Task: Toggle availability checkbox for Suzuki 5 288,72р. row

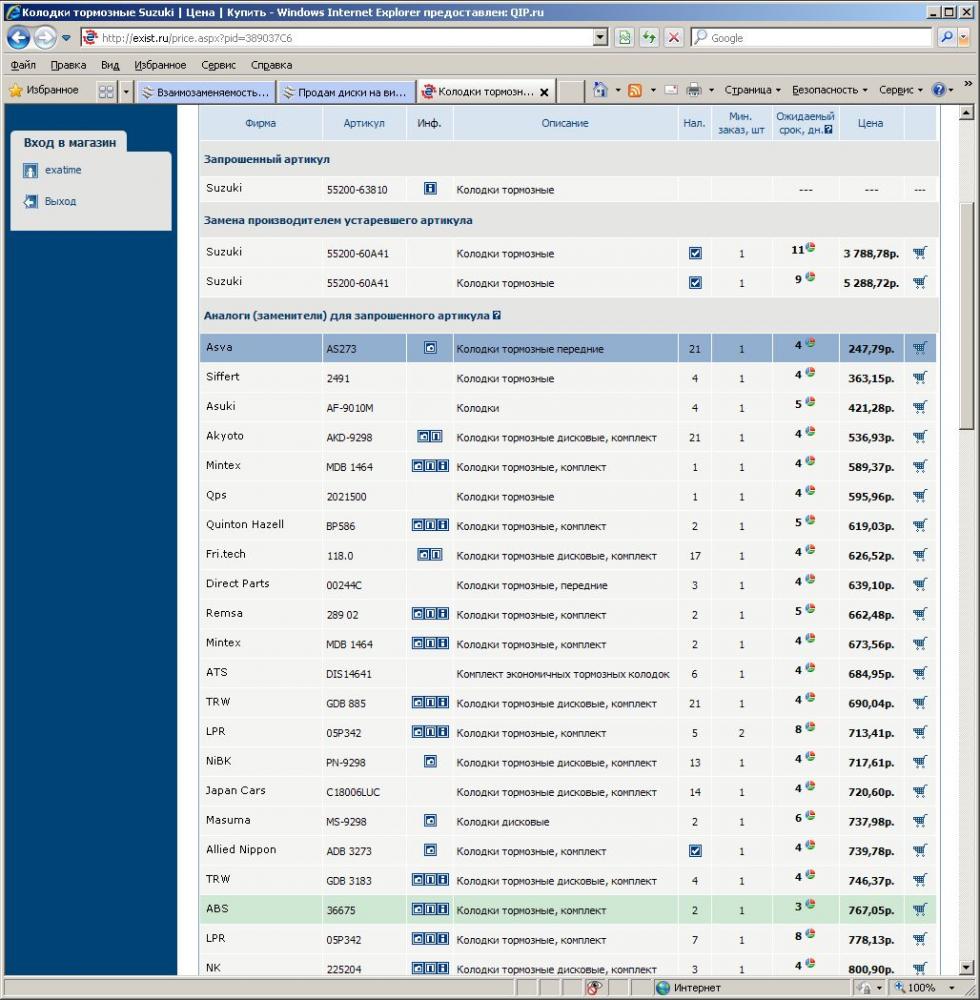Action: tap(695, 283)
